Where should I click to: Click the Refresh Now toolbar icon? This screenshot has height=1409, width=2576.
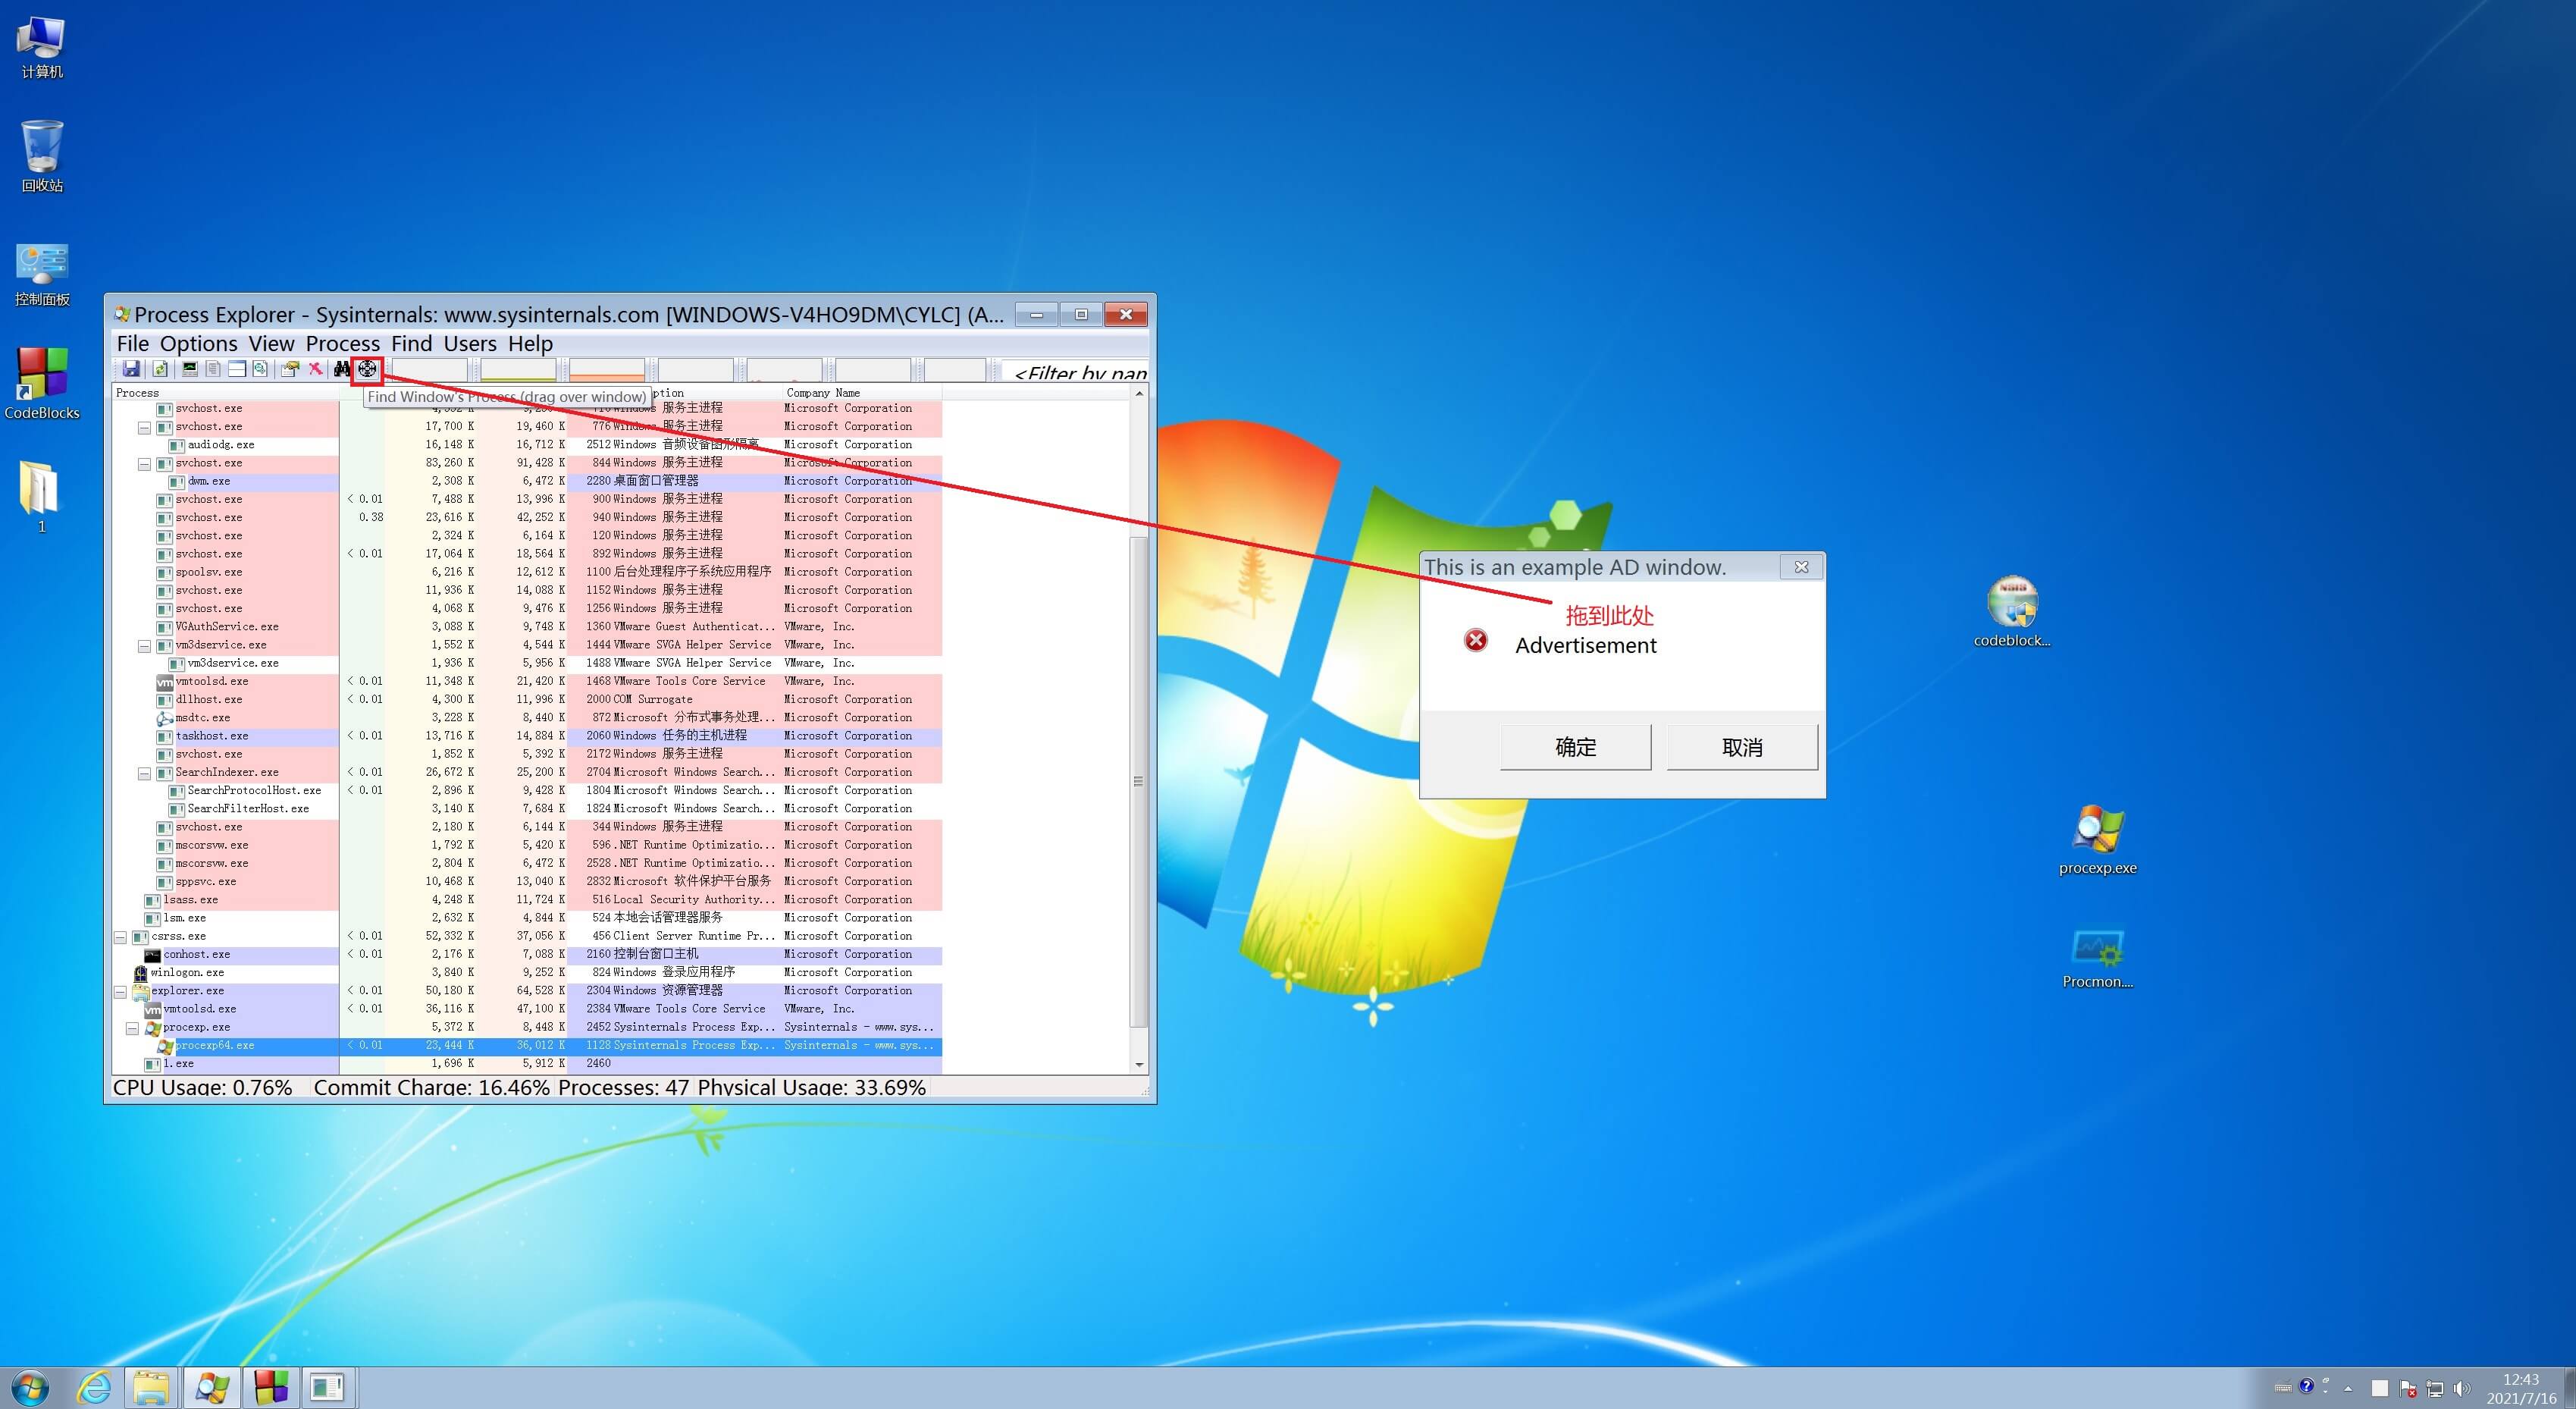[x=160, y=369]
